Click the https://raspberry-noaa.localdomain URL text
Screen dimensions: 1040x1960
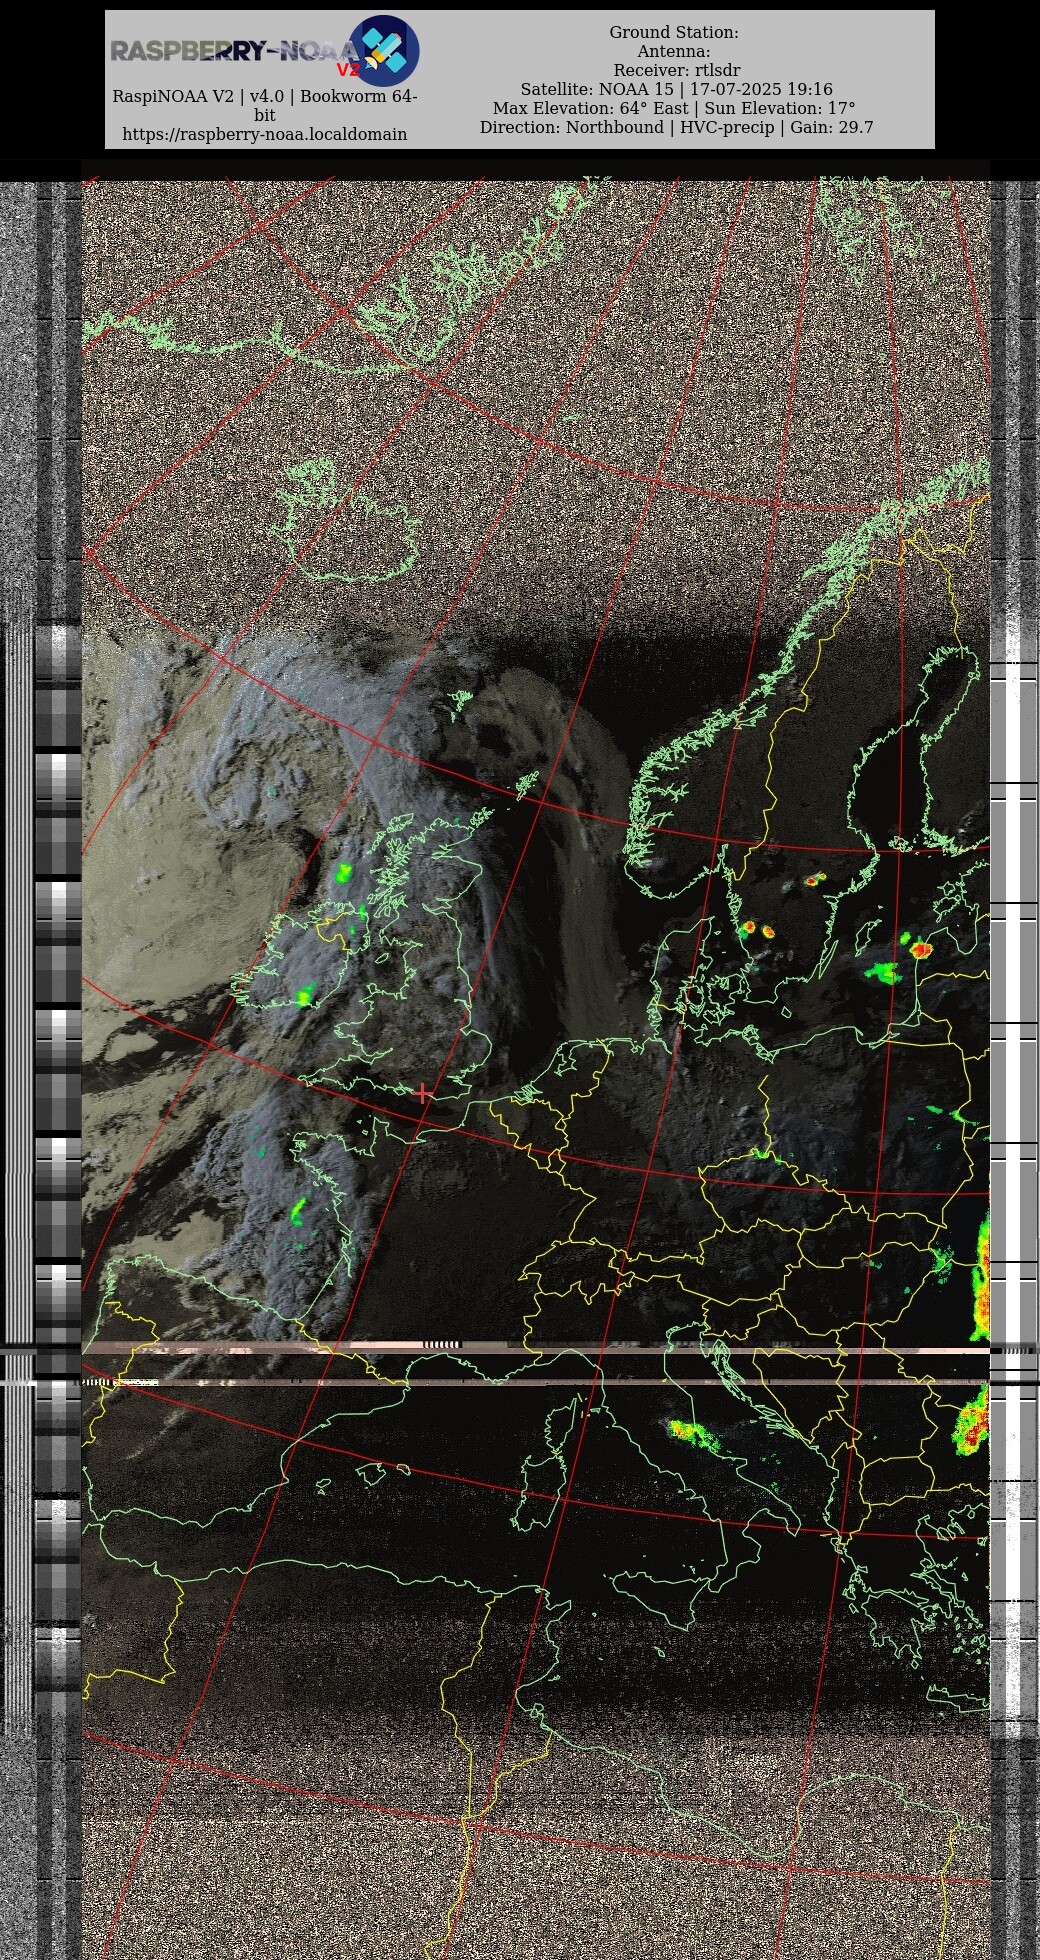click(x=265, y=134)
